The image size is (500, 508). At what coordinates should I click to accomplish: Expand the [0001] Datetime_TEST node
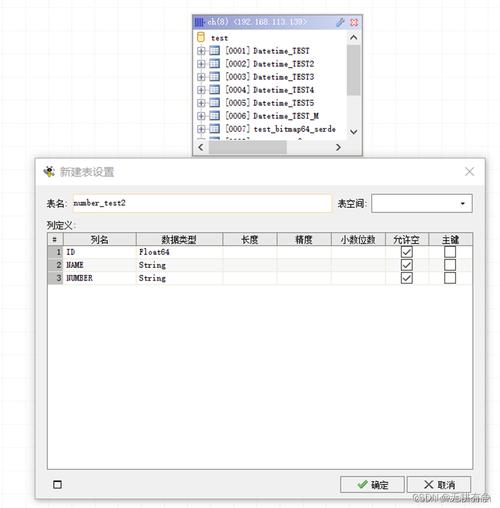click(x=201, y=51)
